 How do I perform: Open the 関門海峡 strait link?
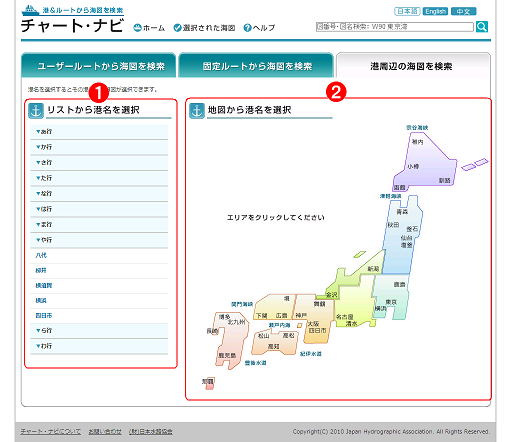point(242,304)
